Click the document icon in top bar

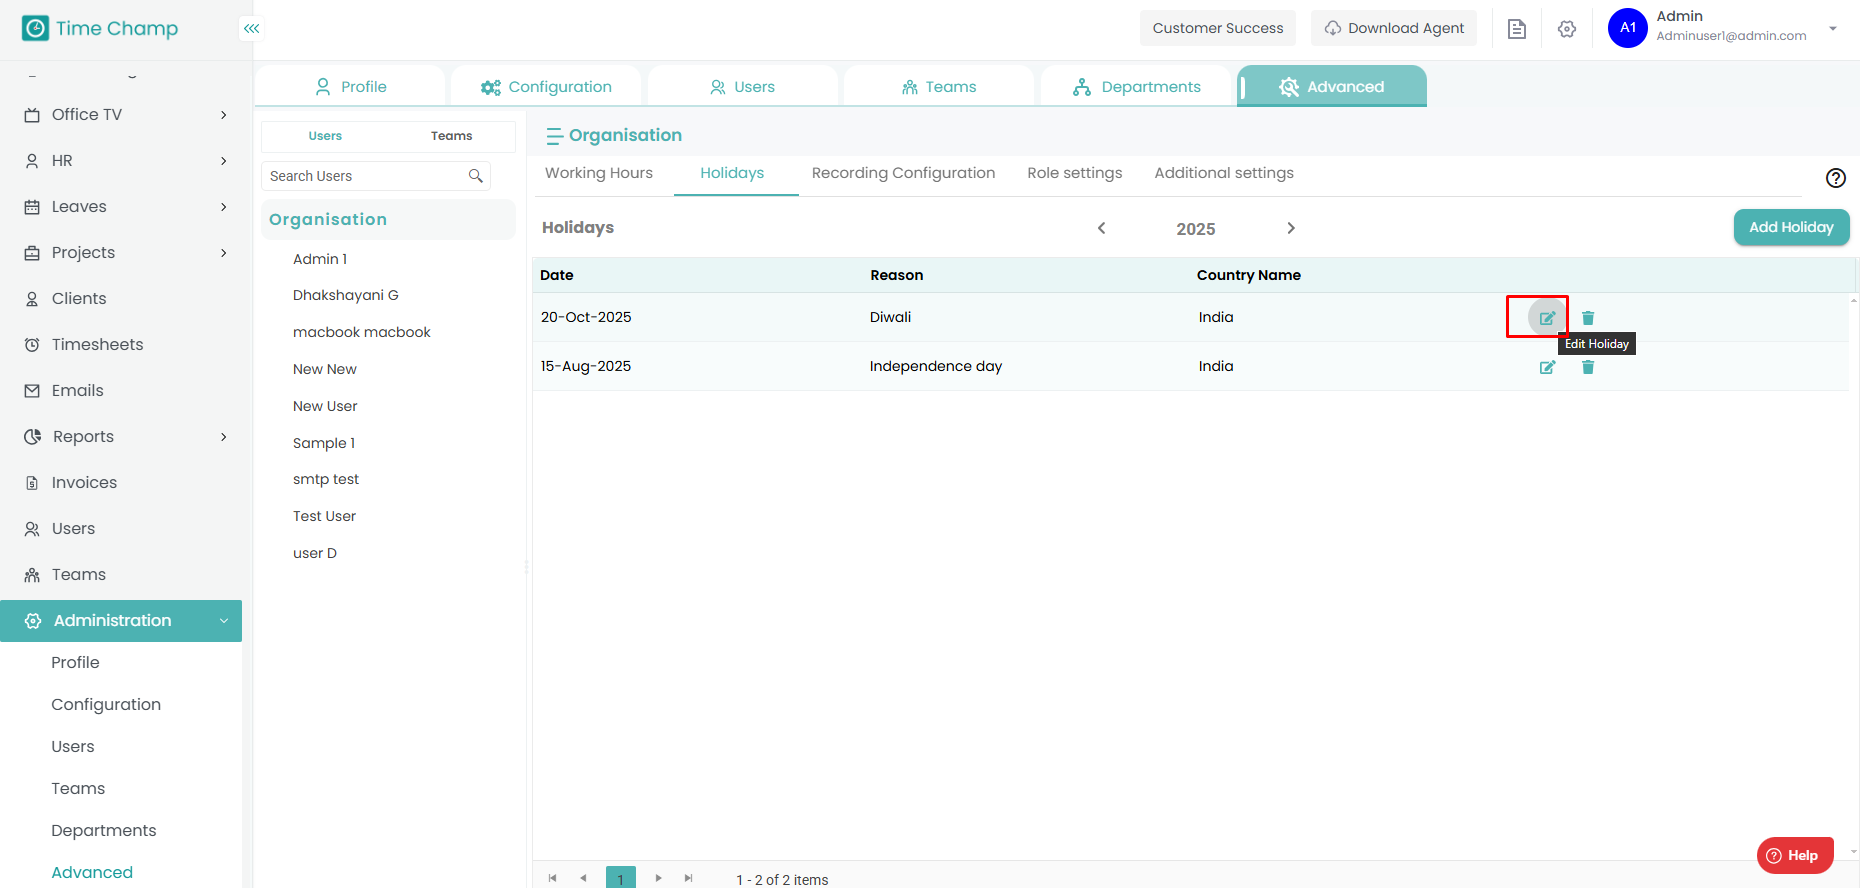pyautogui.click(x=1516, y=29)
